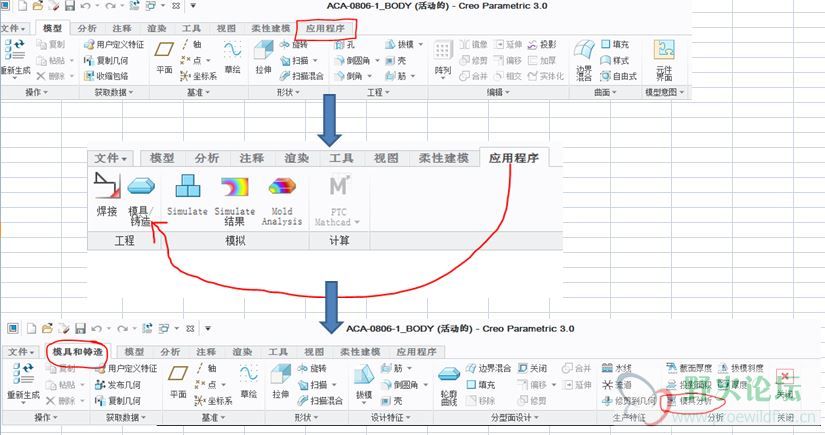Click the red 关闭 close button
The image size is (825, 435).
pos(784,384)
